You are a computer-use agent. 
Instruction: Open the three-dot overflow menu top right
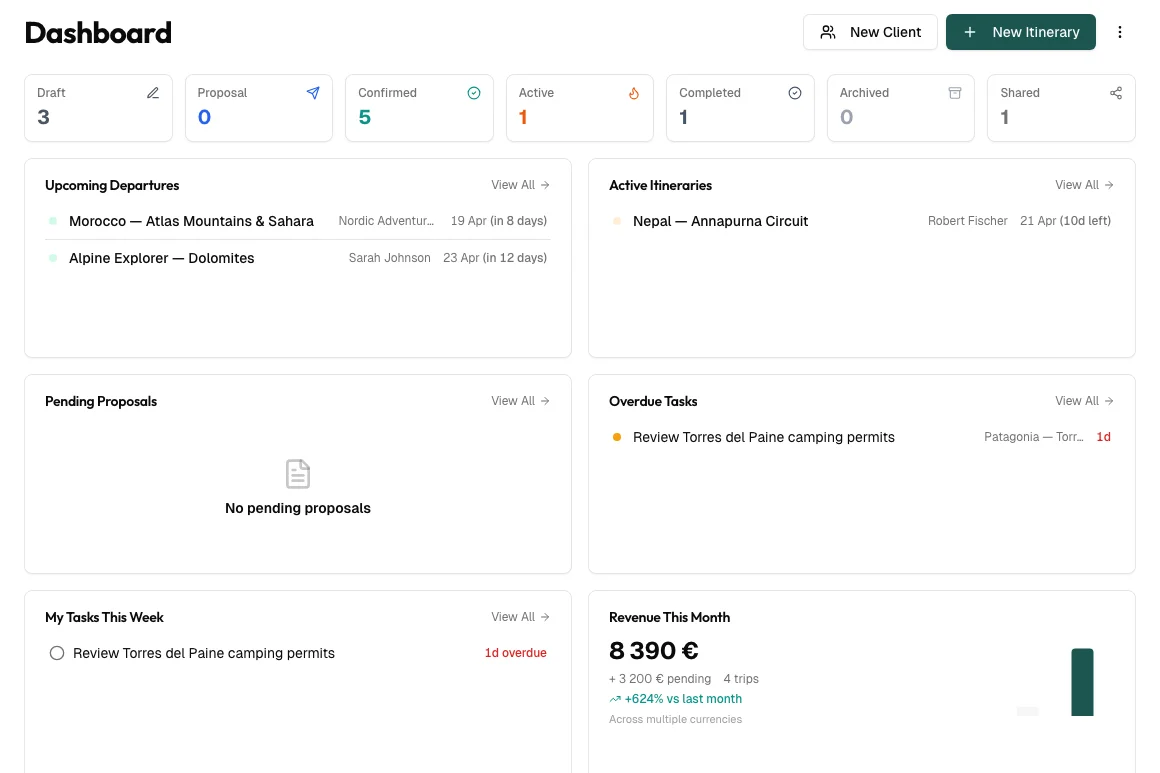pyautogui.click(x=1120, y=31)
